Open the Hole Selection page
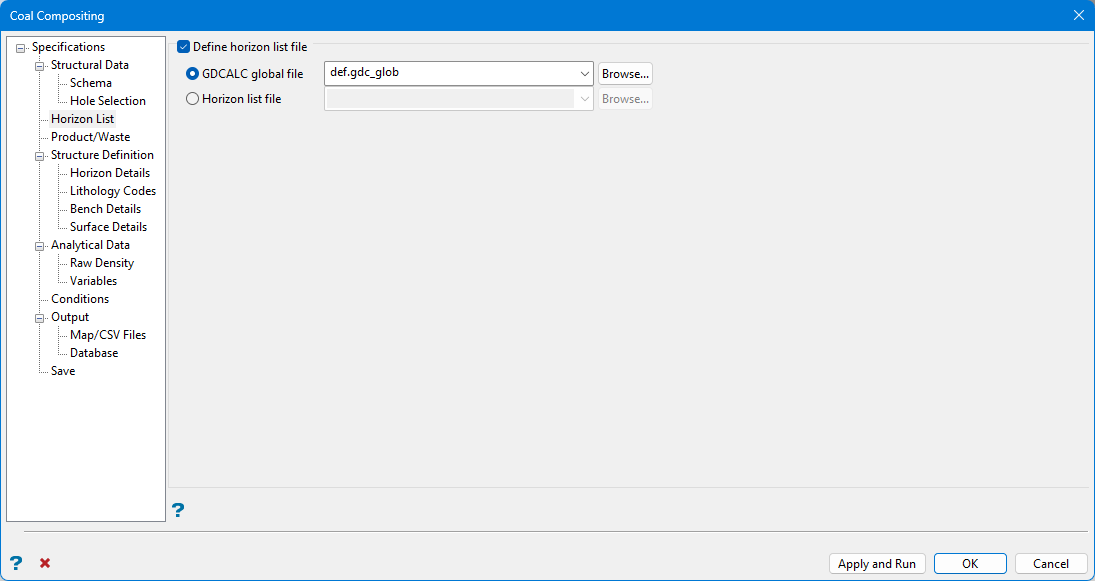Image resolution: width=1095 pixels, height=581 pixels. click(x=108, y=101)
